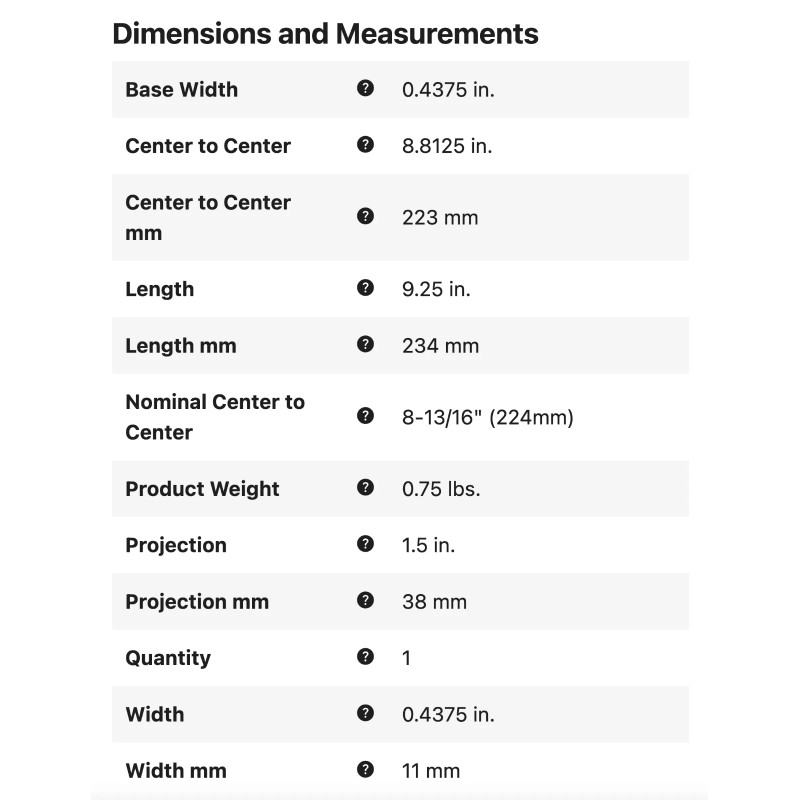Open help icon for Projection mm
Image resolution: width=800 pixels, height=800 pixels.
365,600
